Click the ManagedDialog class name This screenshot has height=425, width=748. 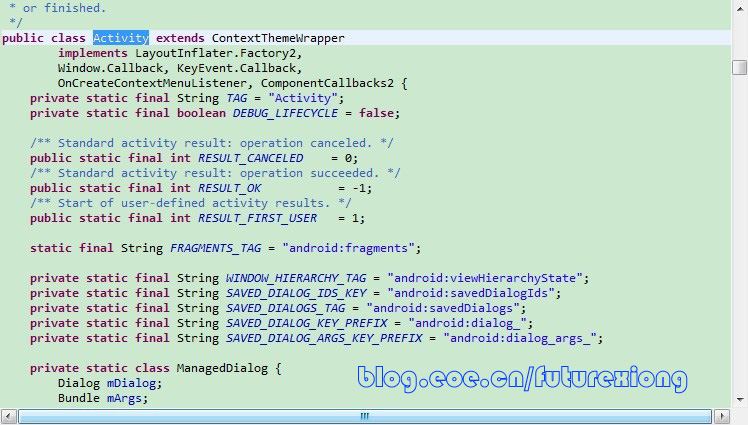click(222, 368)
